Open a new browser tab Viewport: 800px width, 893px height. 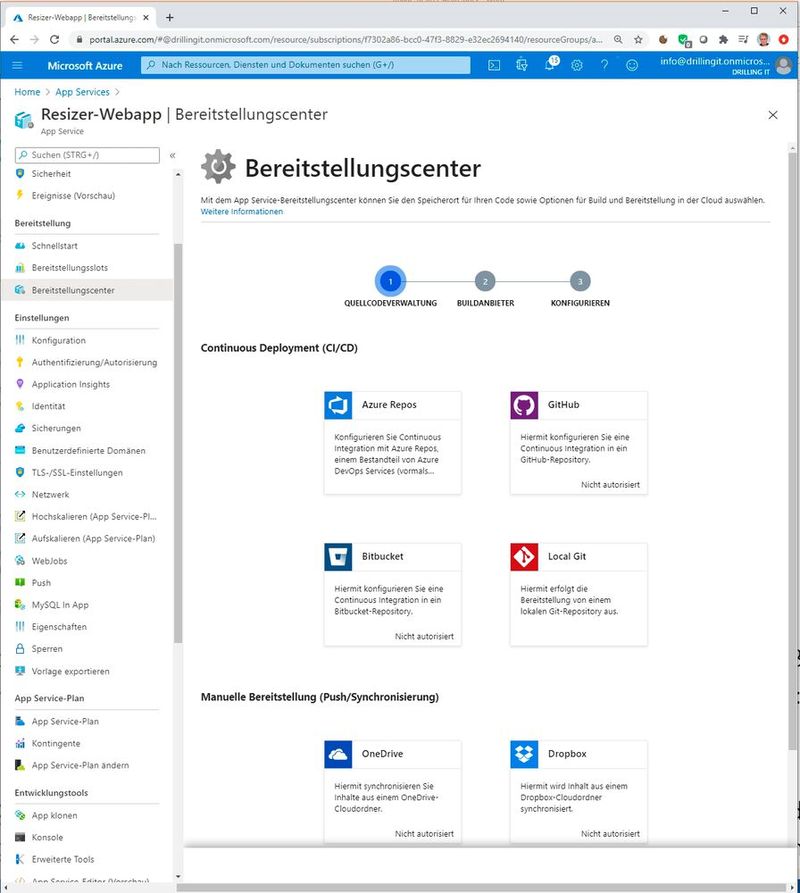(170, 18)
